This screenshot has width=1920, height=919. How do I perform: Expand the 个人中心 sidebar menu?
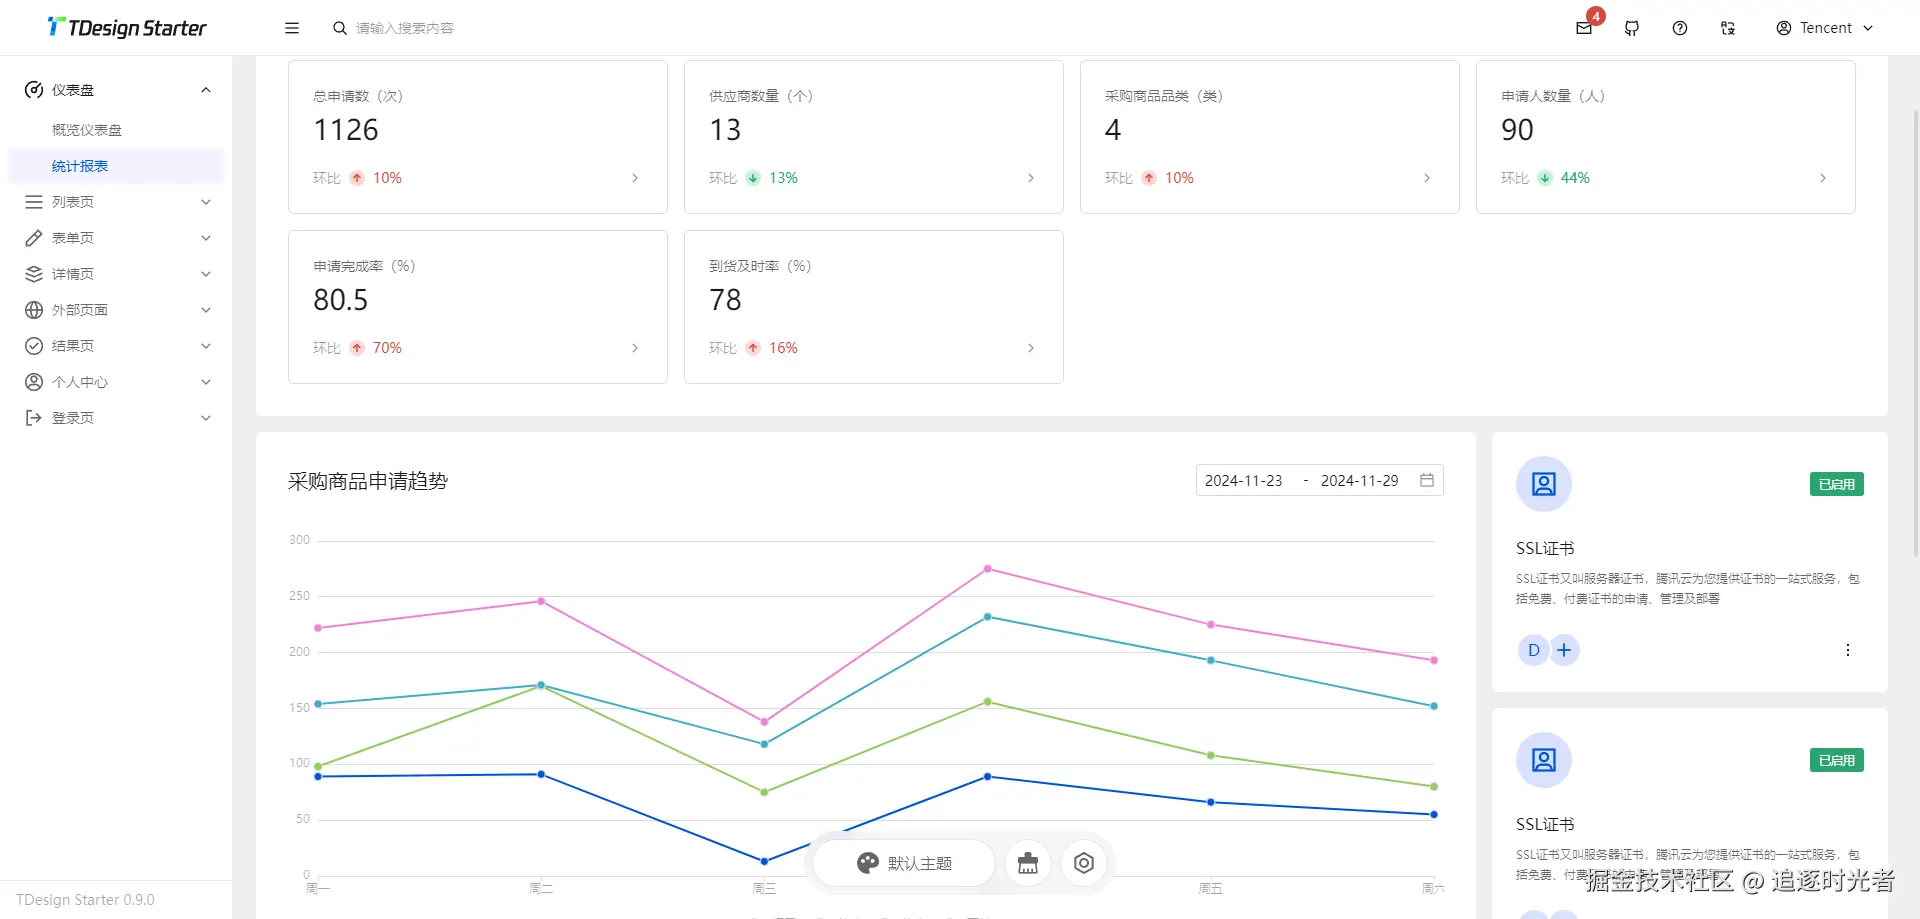click(x=116, y=382)
